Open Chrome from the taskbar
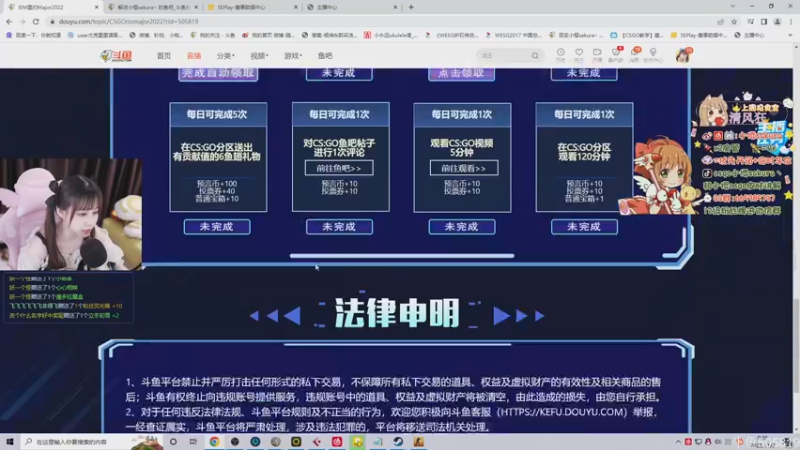Viewport: 800px width, 450px height. [214, 441]
